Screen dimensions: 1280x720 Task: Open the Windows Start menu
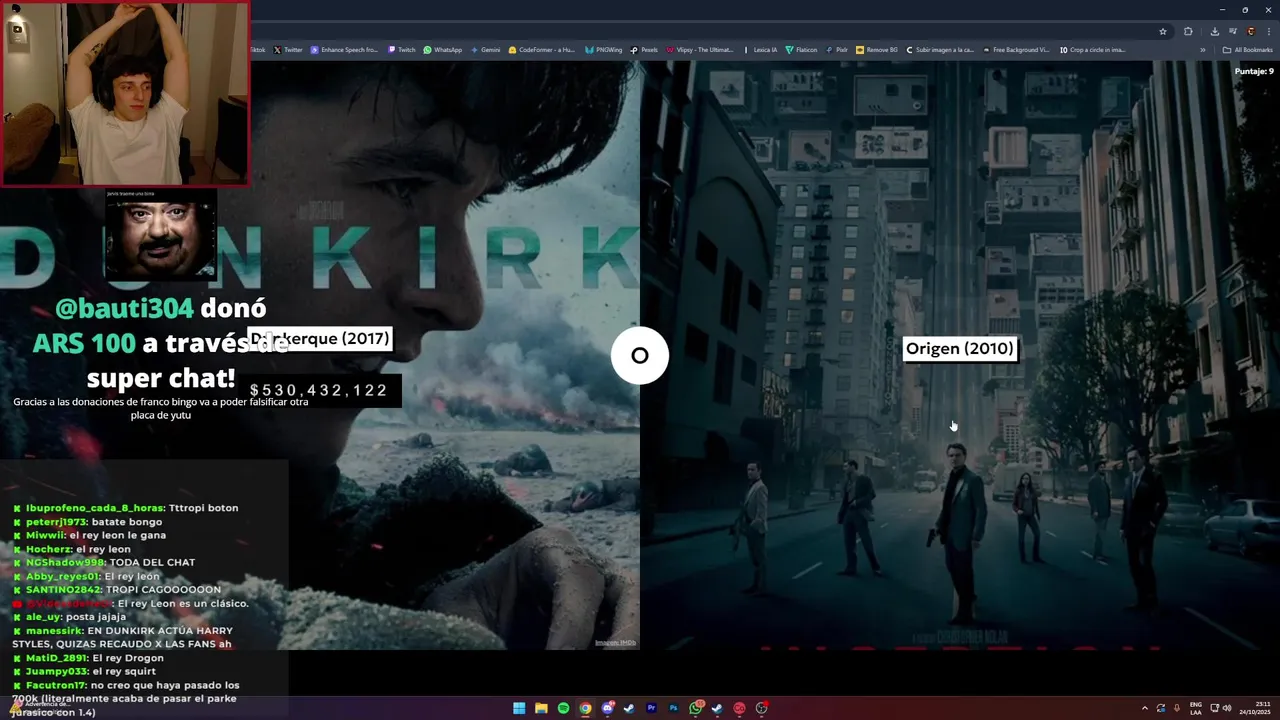coord(519,708)
